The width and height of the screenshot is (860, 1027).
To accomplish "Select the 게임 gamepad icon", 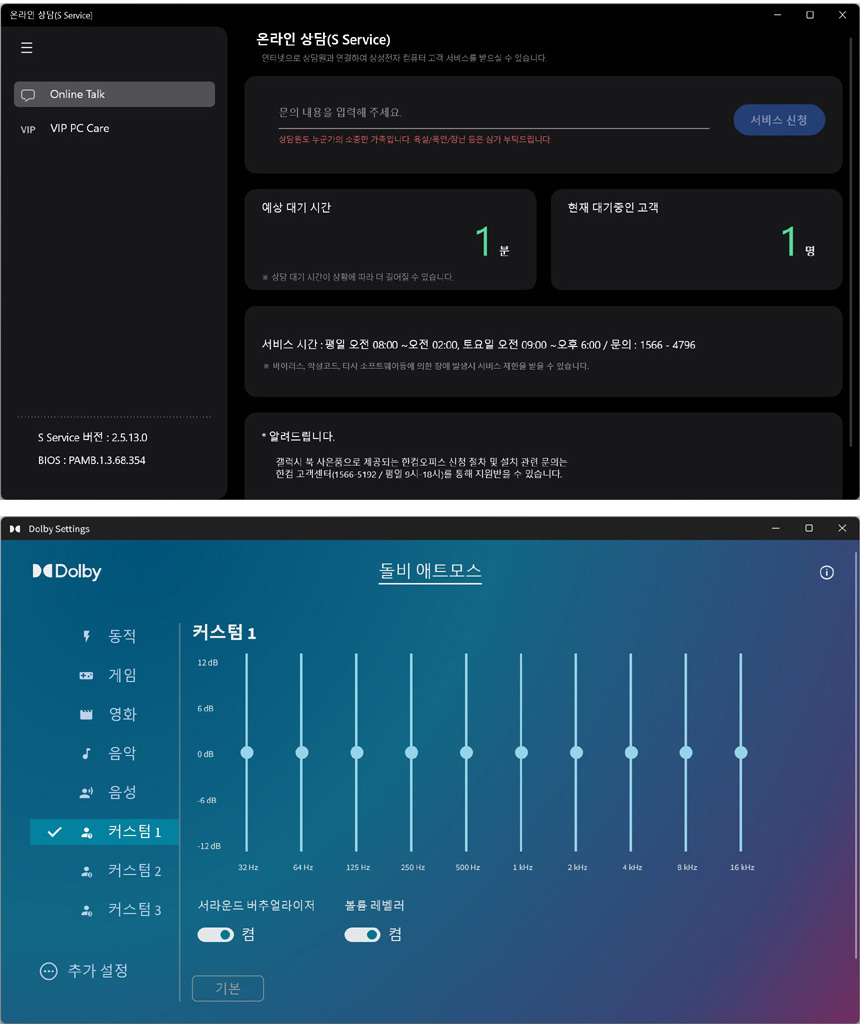I will 86,676.
